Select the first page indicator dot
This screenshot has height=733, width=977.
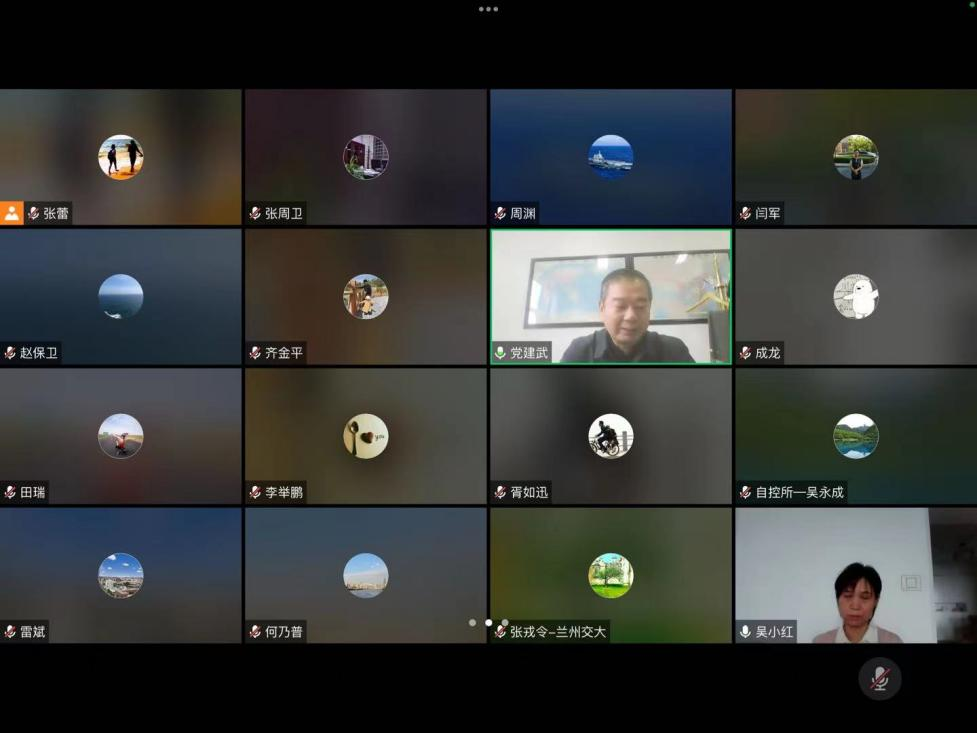[x=473, y=622]
